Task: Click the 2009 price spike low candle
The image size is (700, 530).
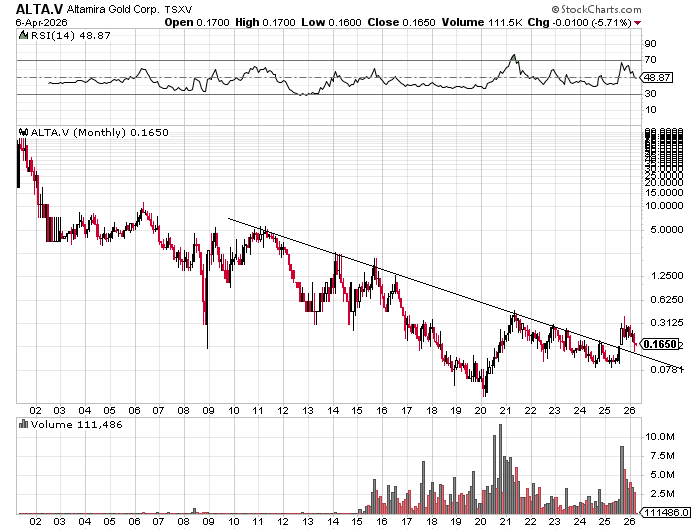Action: point(208,300)
